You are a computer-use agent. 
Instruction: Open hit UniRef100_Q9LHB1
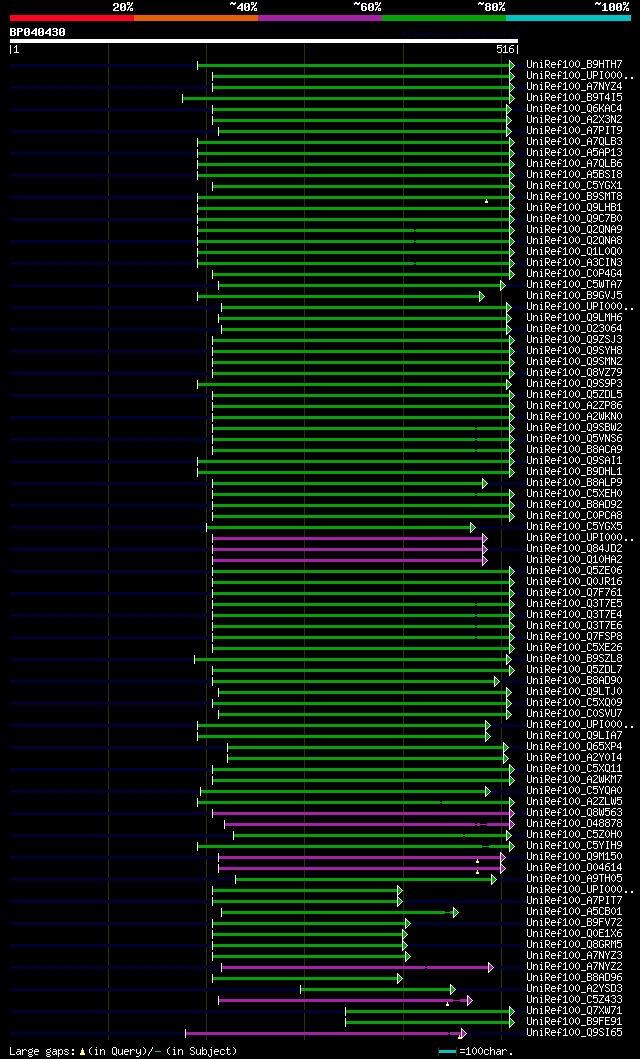(x=575, y=207)
